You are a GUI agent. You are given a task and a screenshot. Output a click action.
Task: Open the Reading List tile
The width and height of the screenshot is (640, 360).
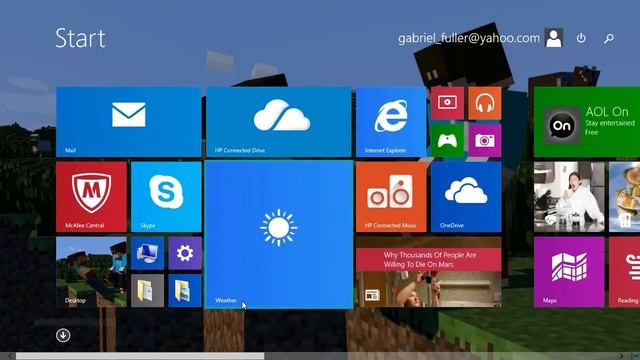pyautogui.click(x=624, y=272)
